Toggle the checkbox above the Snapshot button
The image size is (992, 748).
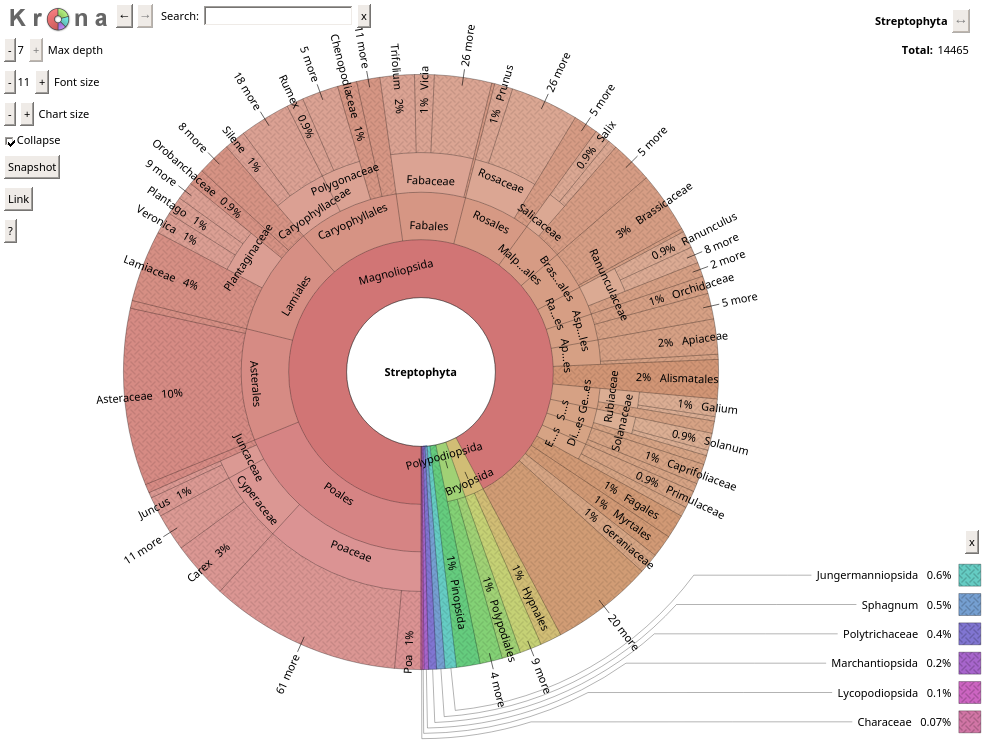[10, 142]
